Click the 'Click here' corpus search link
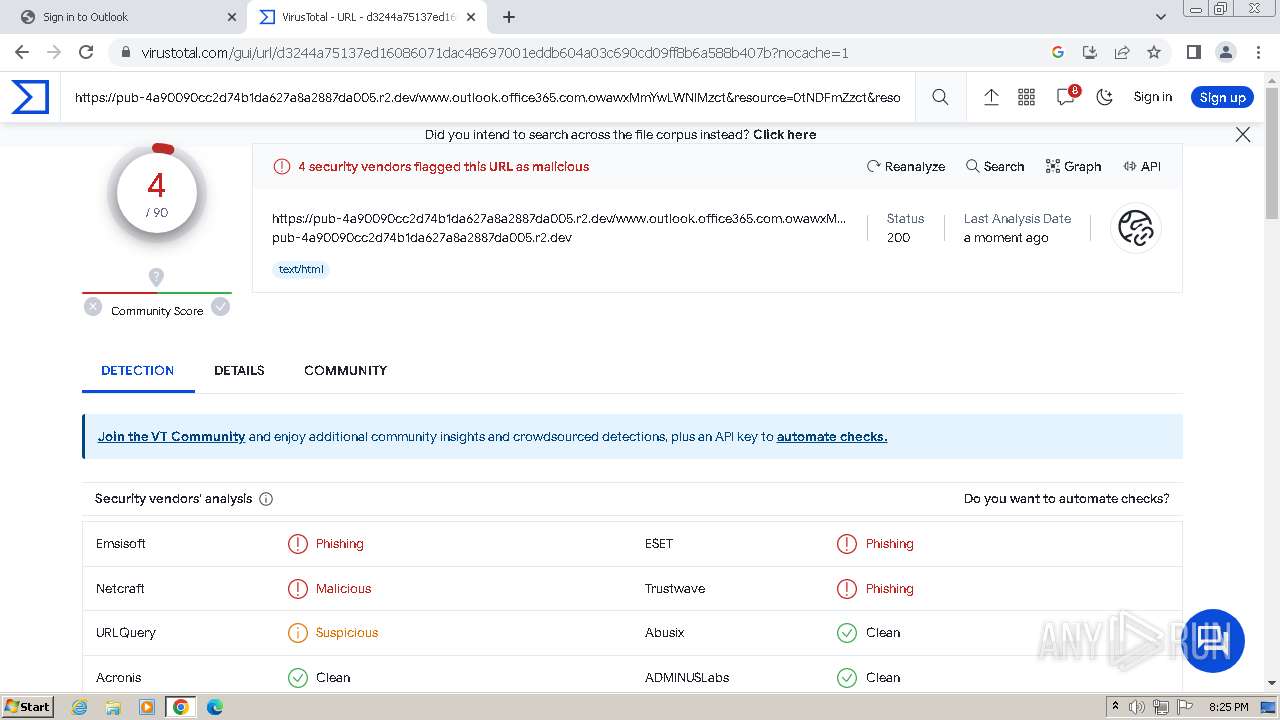Screen dimensions: 1280x720 (785, 134)
